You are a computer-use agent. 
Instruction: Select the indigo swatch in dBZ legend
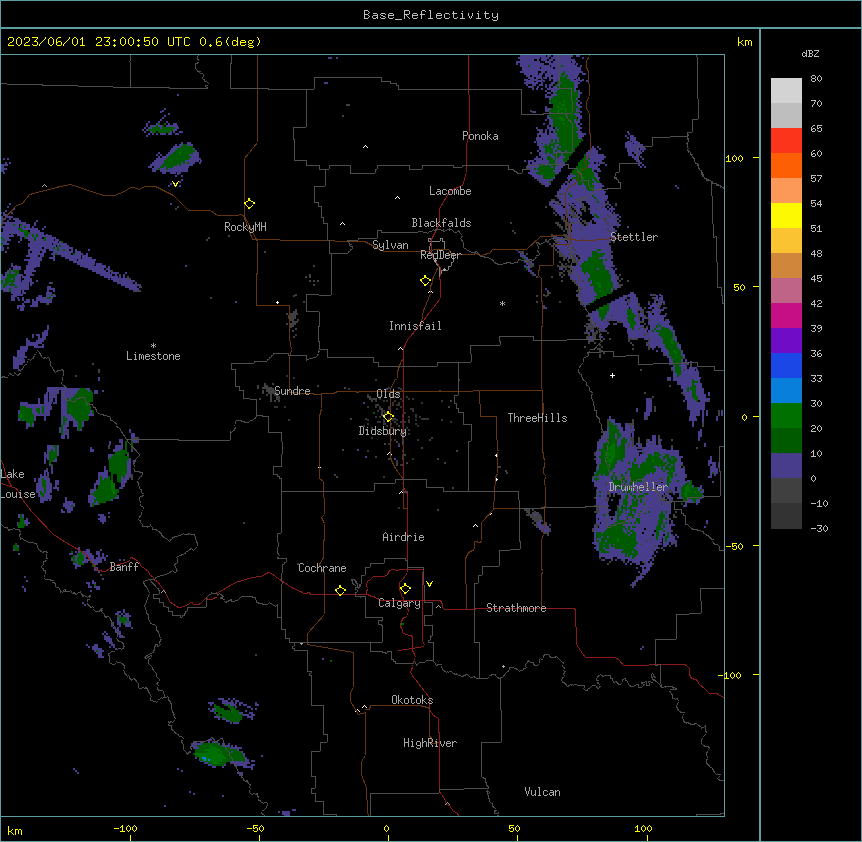[786, 466]
